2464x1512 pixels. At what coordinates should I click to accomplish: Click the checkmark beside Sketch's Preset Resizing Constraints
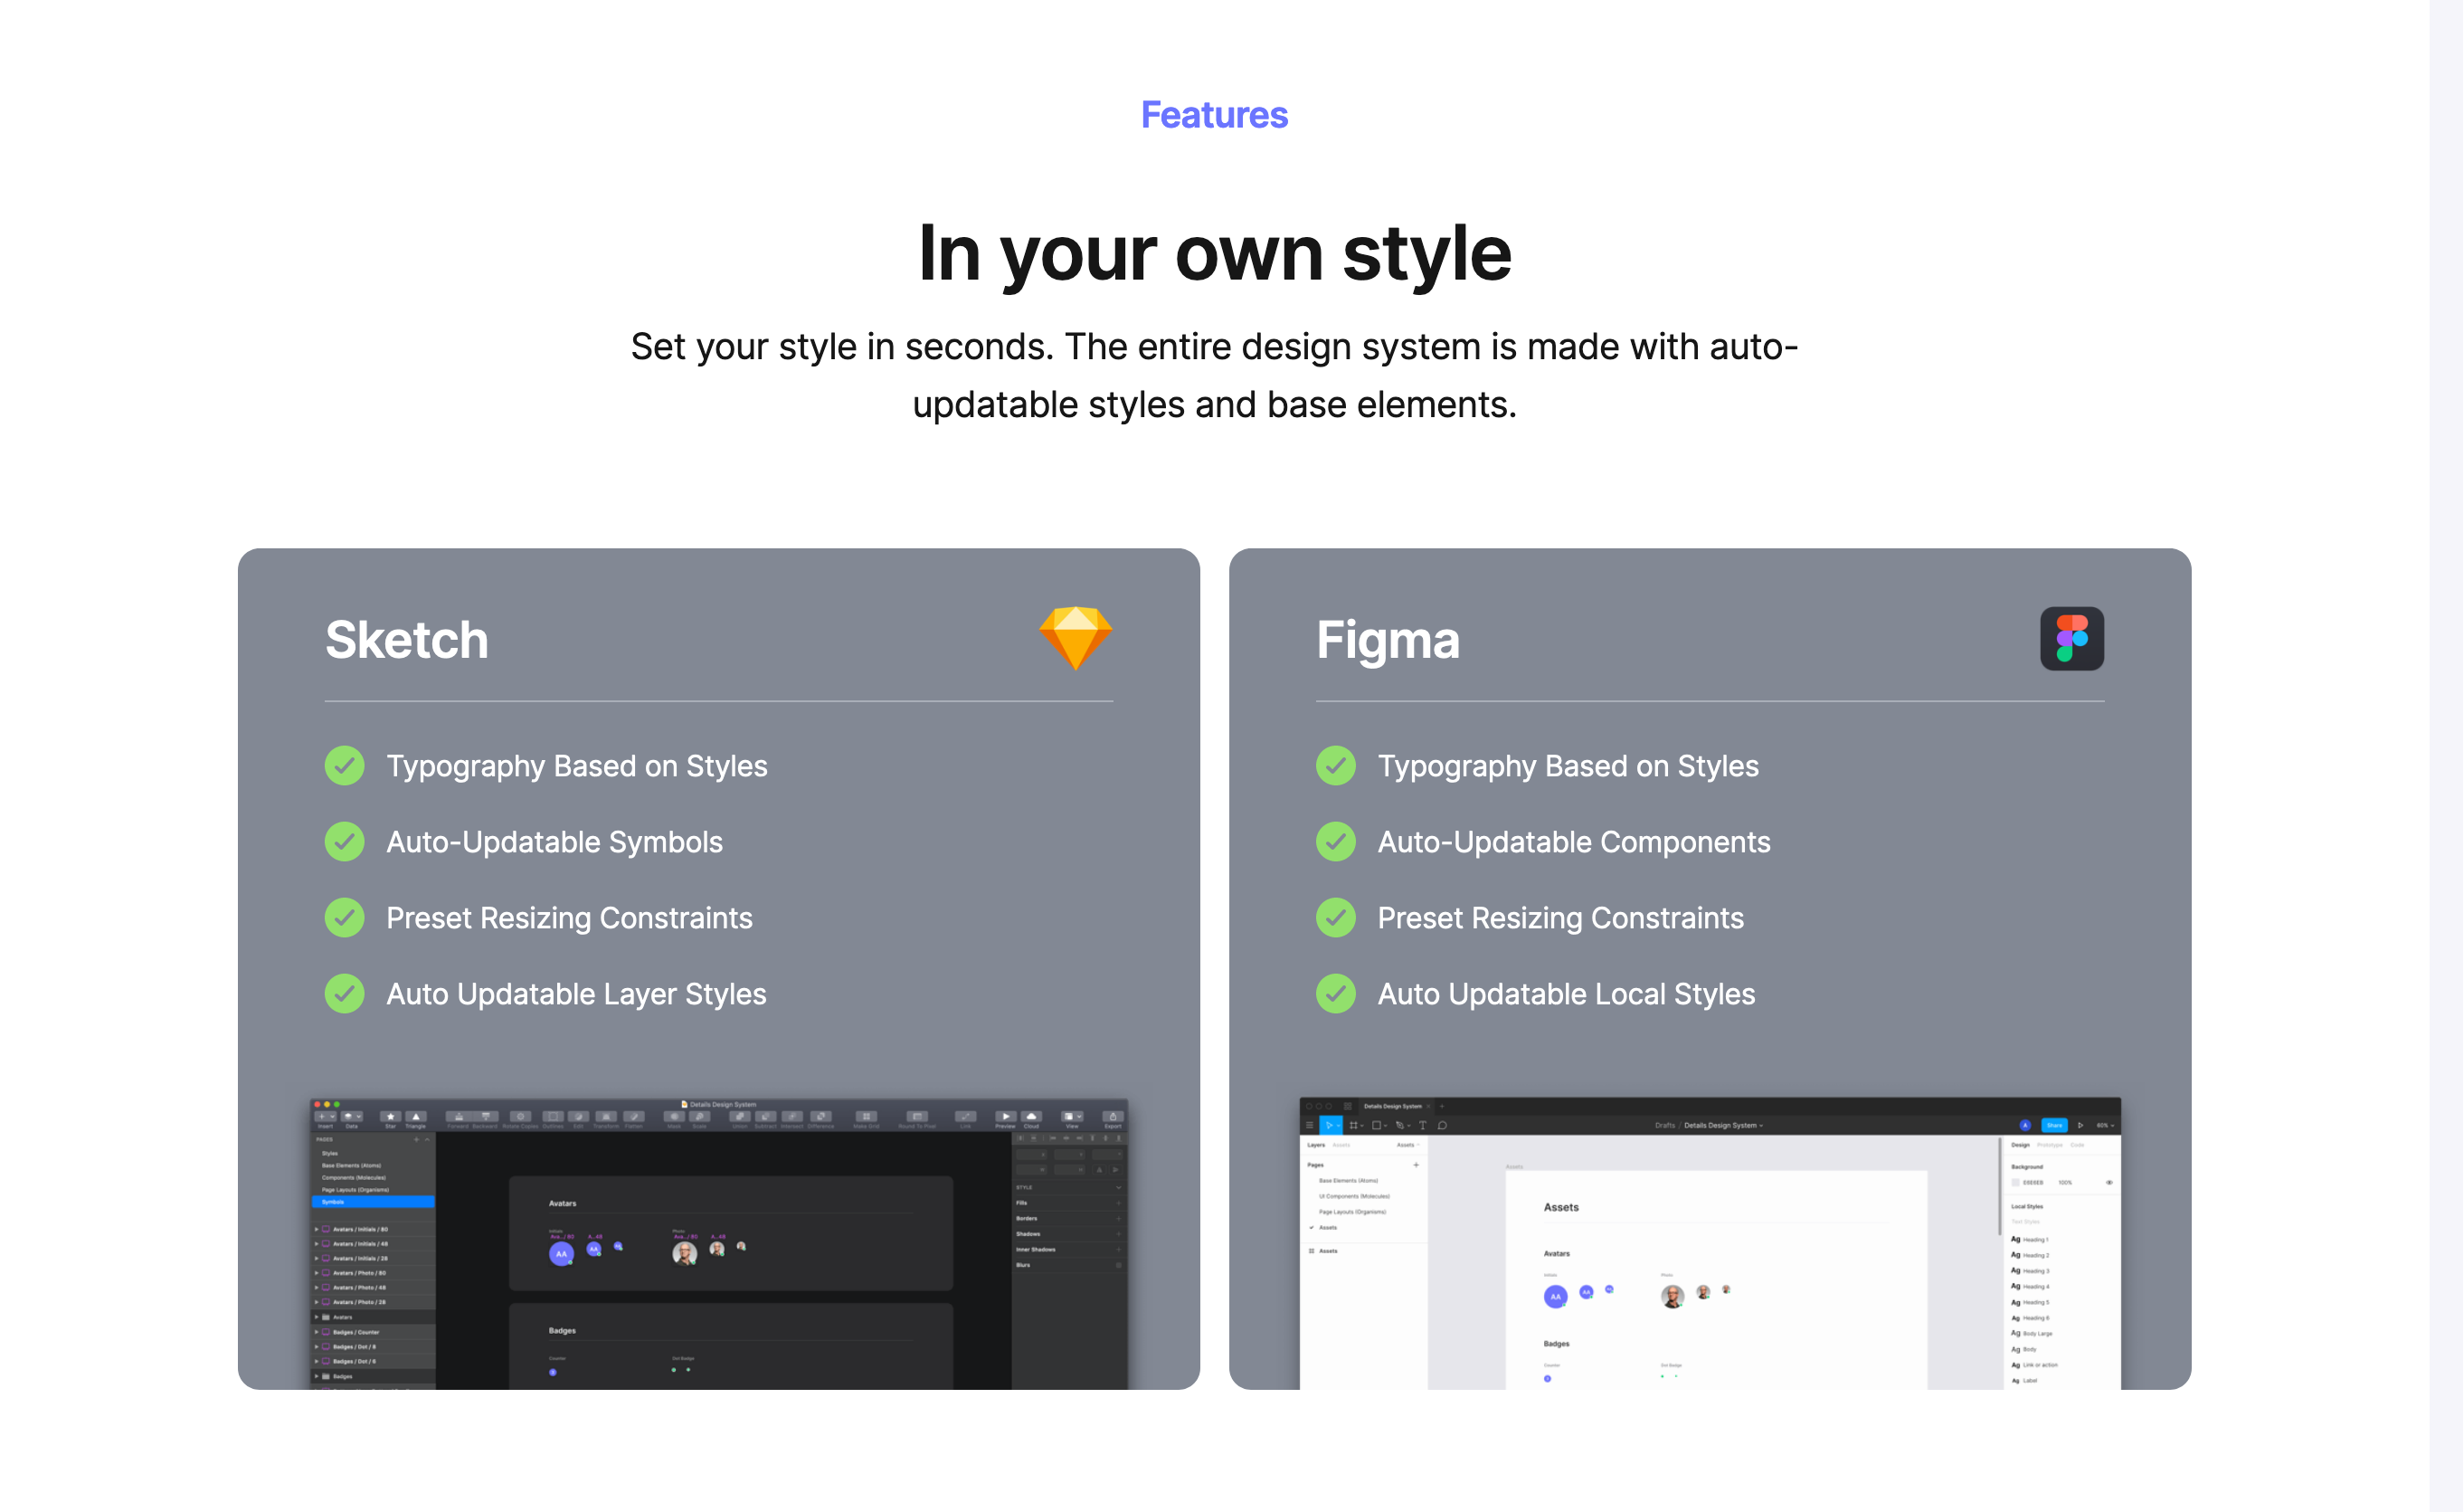(x=345, y=918)
